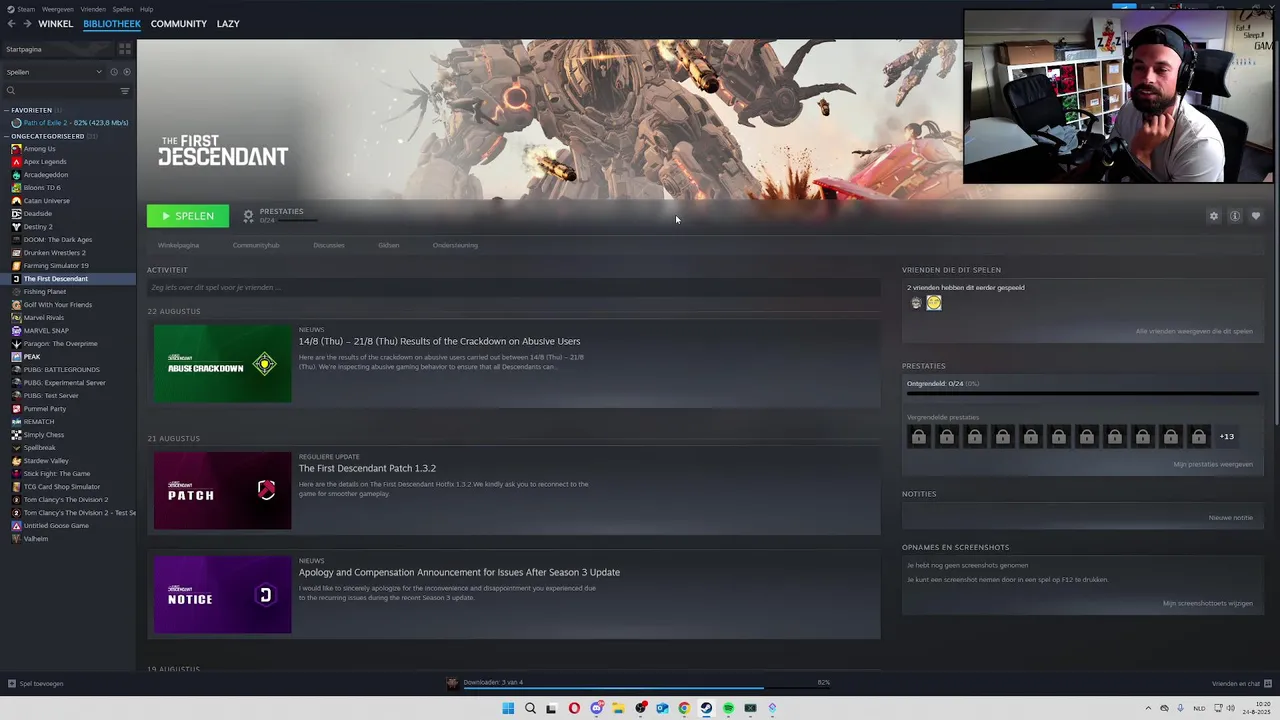Open game settings gear icon

click(1214, 216)
